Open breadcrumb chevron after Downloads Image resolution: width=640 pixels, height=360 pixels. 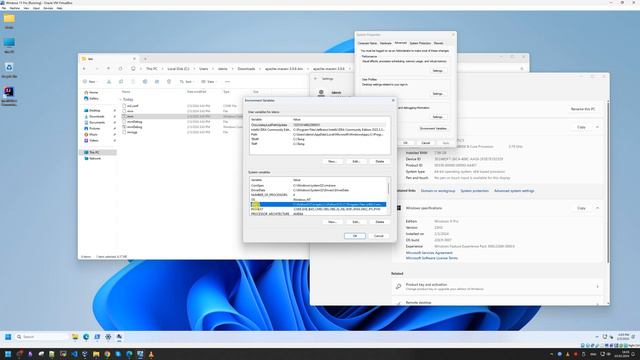point(260,69)
